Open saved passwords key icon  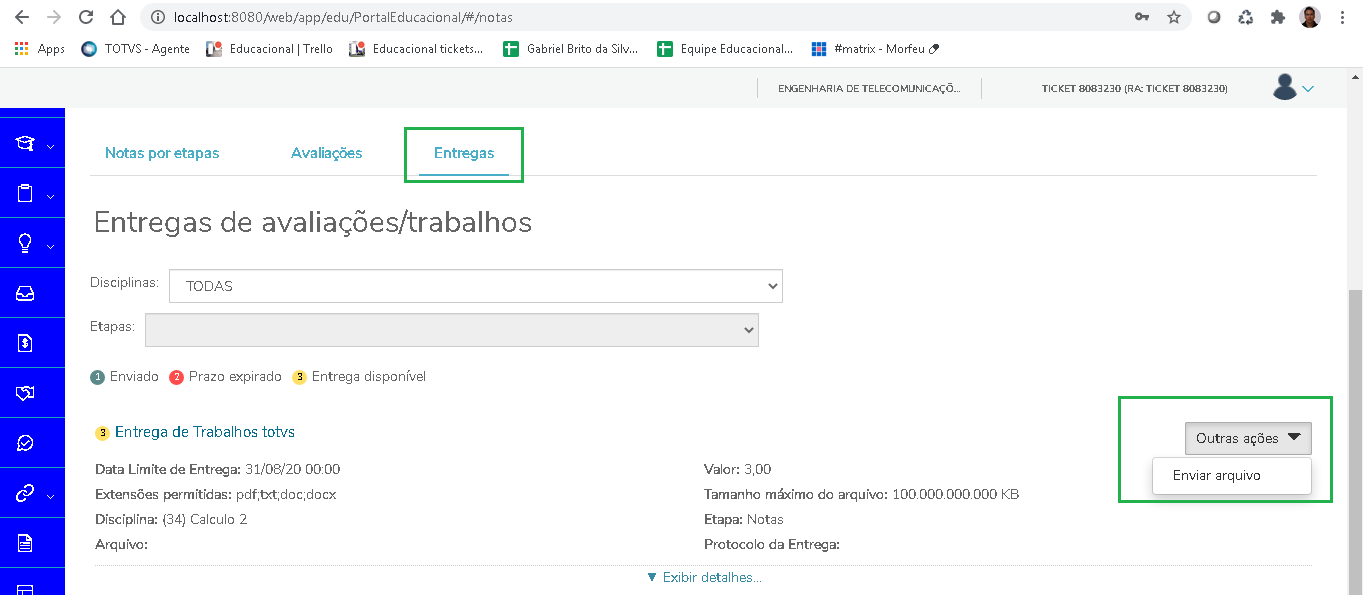pos(1141,17)
